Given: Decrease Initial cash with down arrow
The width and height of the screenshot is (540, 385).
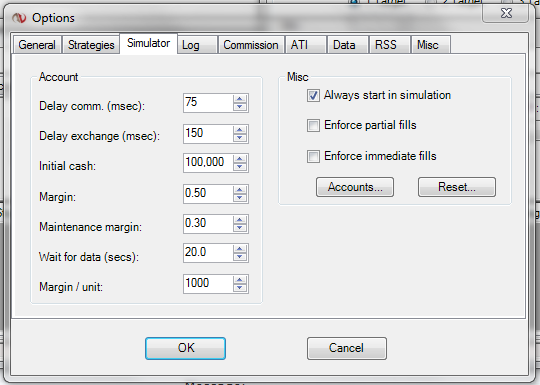Looking at the screenshot, I should [240, 167].
